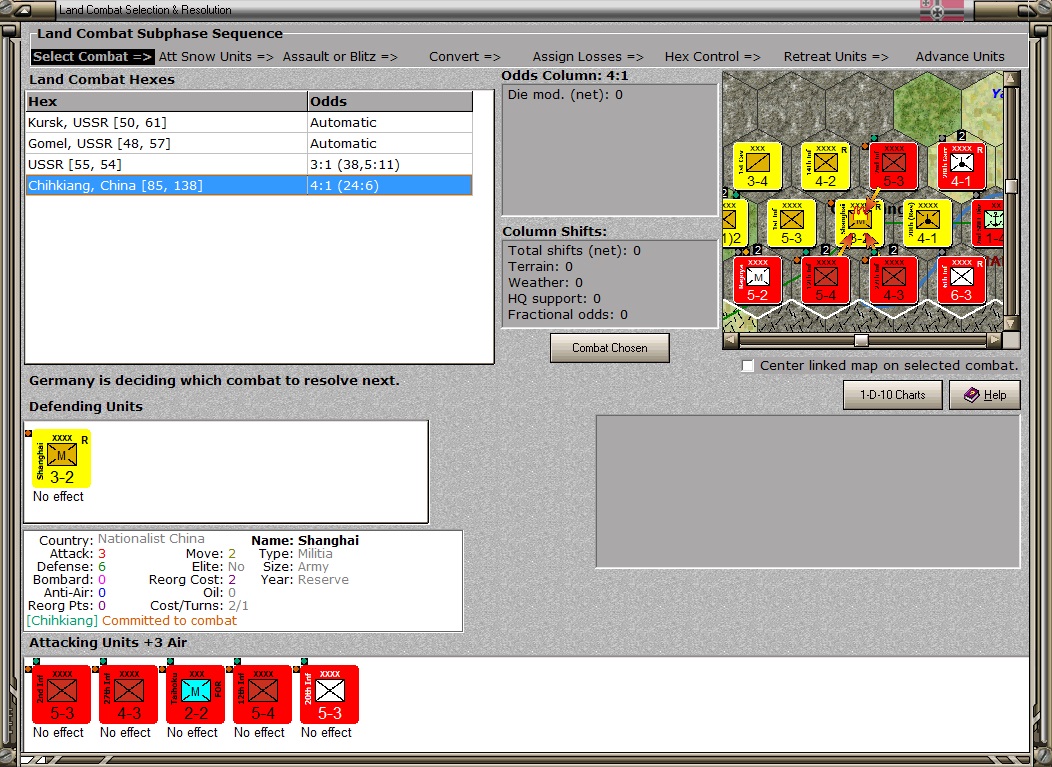Image resolution: width=1052 pixels, height=767 pixels.
Task: Select the Shanghai 3-2 unit under Defending Units
Action: coord(61,459)
